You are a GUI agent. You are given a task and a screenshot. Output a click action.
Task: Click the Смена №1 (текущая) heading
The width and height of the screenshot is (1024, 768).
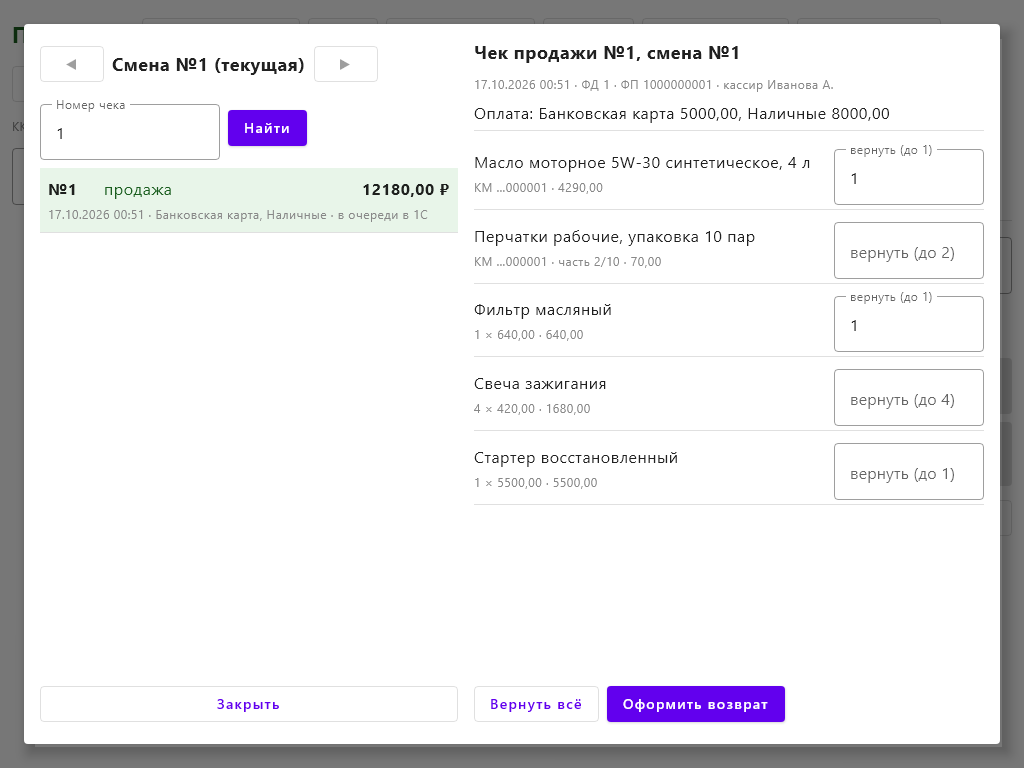click(x=208, y=65)
